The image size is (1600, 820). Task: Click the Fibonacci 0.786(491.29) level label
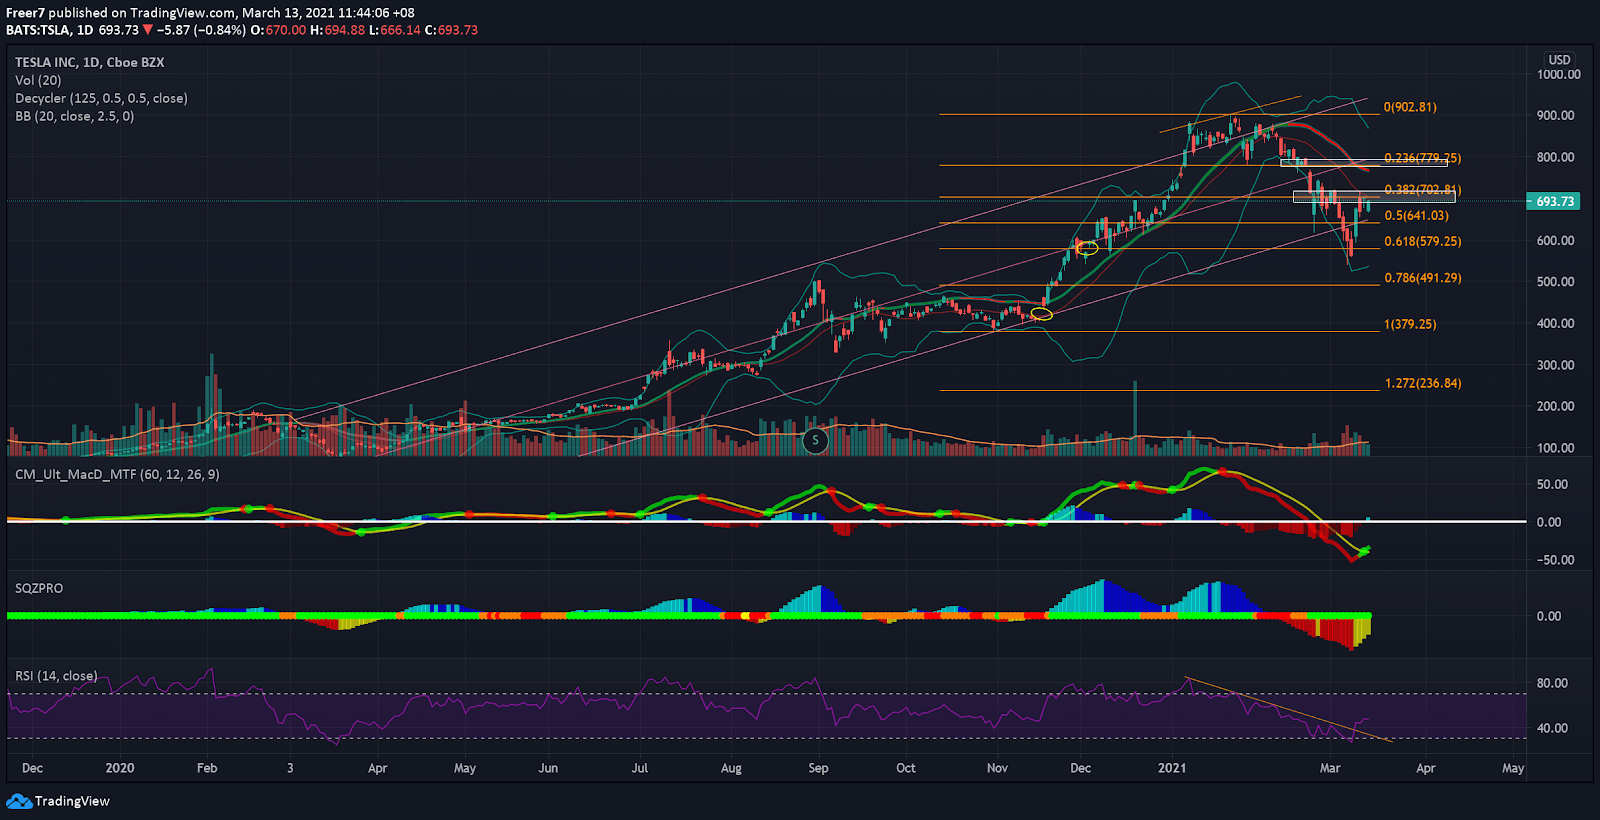(x=1422, y=278)
